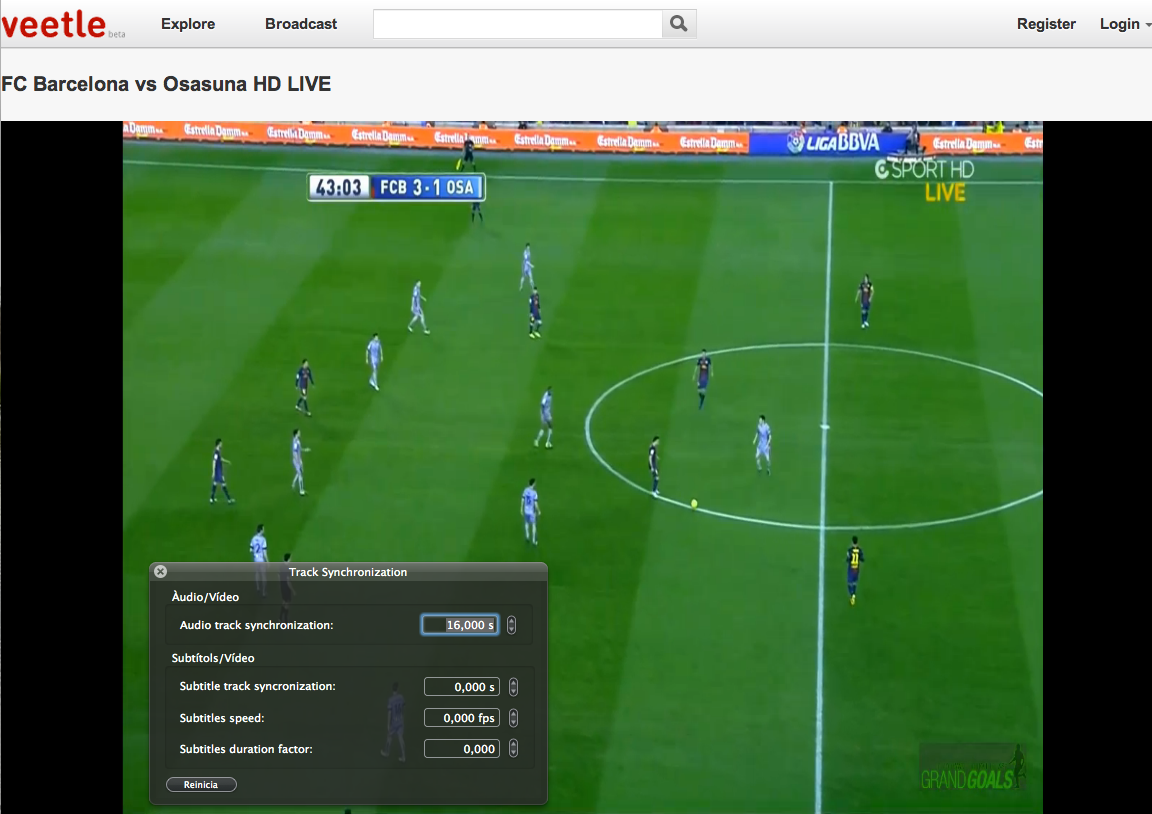Image resolution: width=1152 pixels, height=814 pixels.
Task: Click the Register link
Action: click(1046, 24)
